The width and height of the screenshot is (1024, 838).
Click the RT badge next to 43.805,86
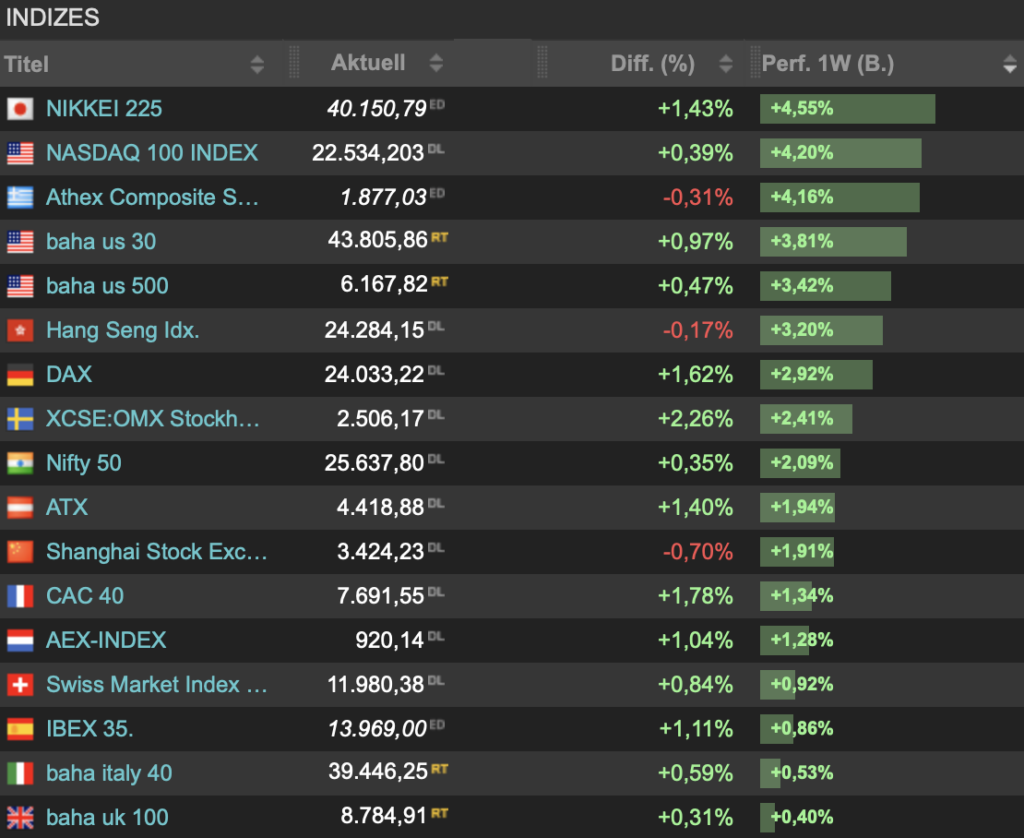point(440,237)
